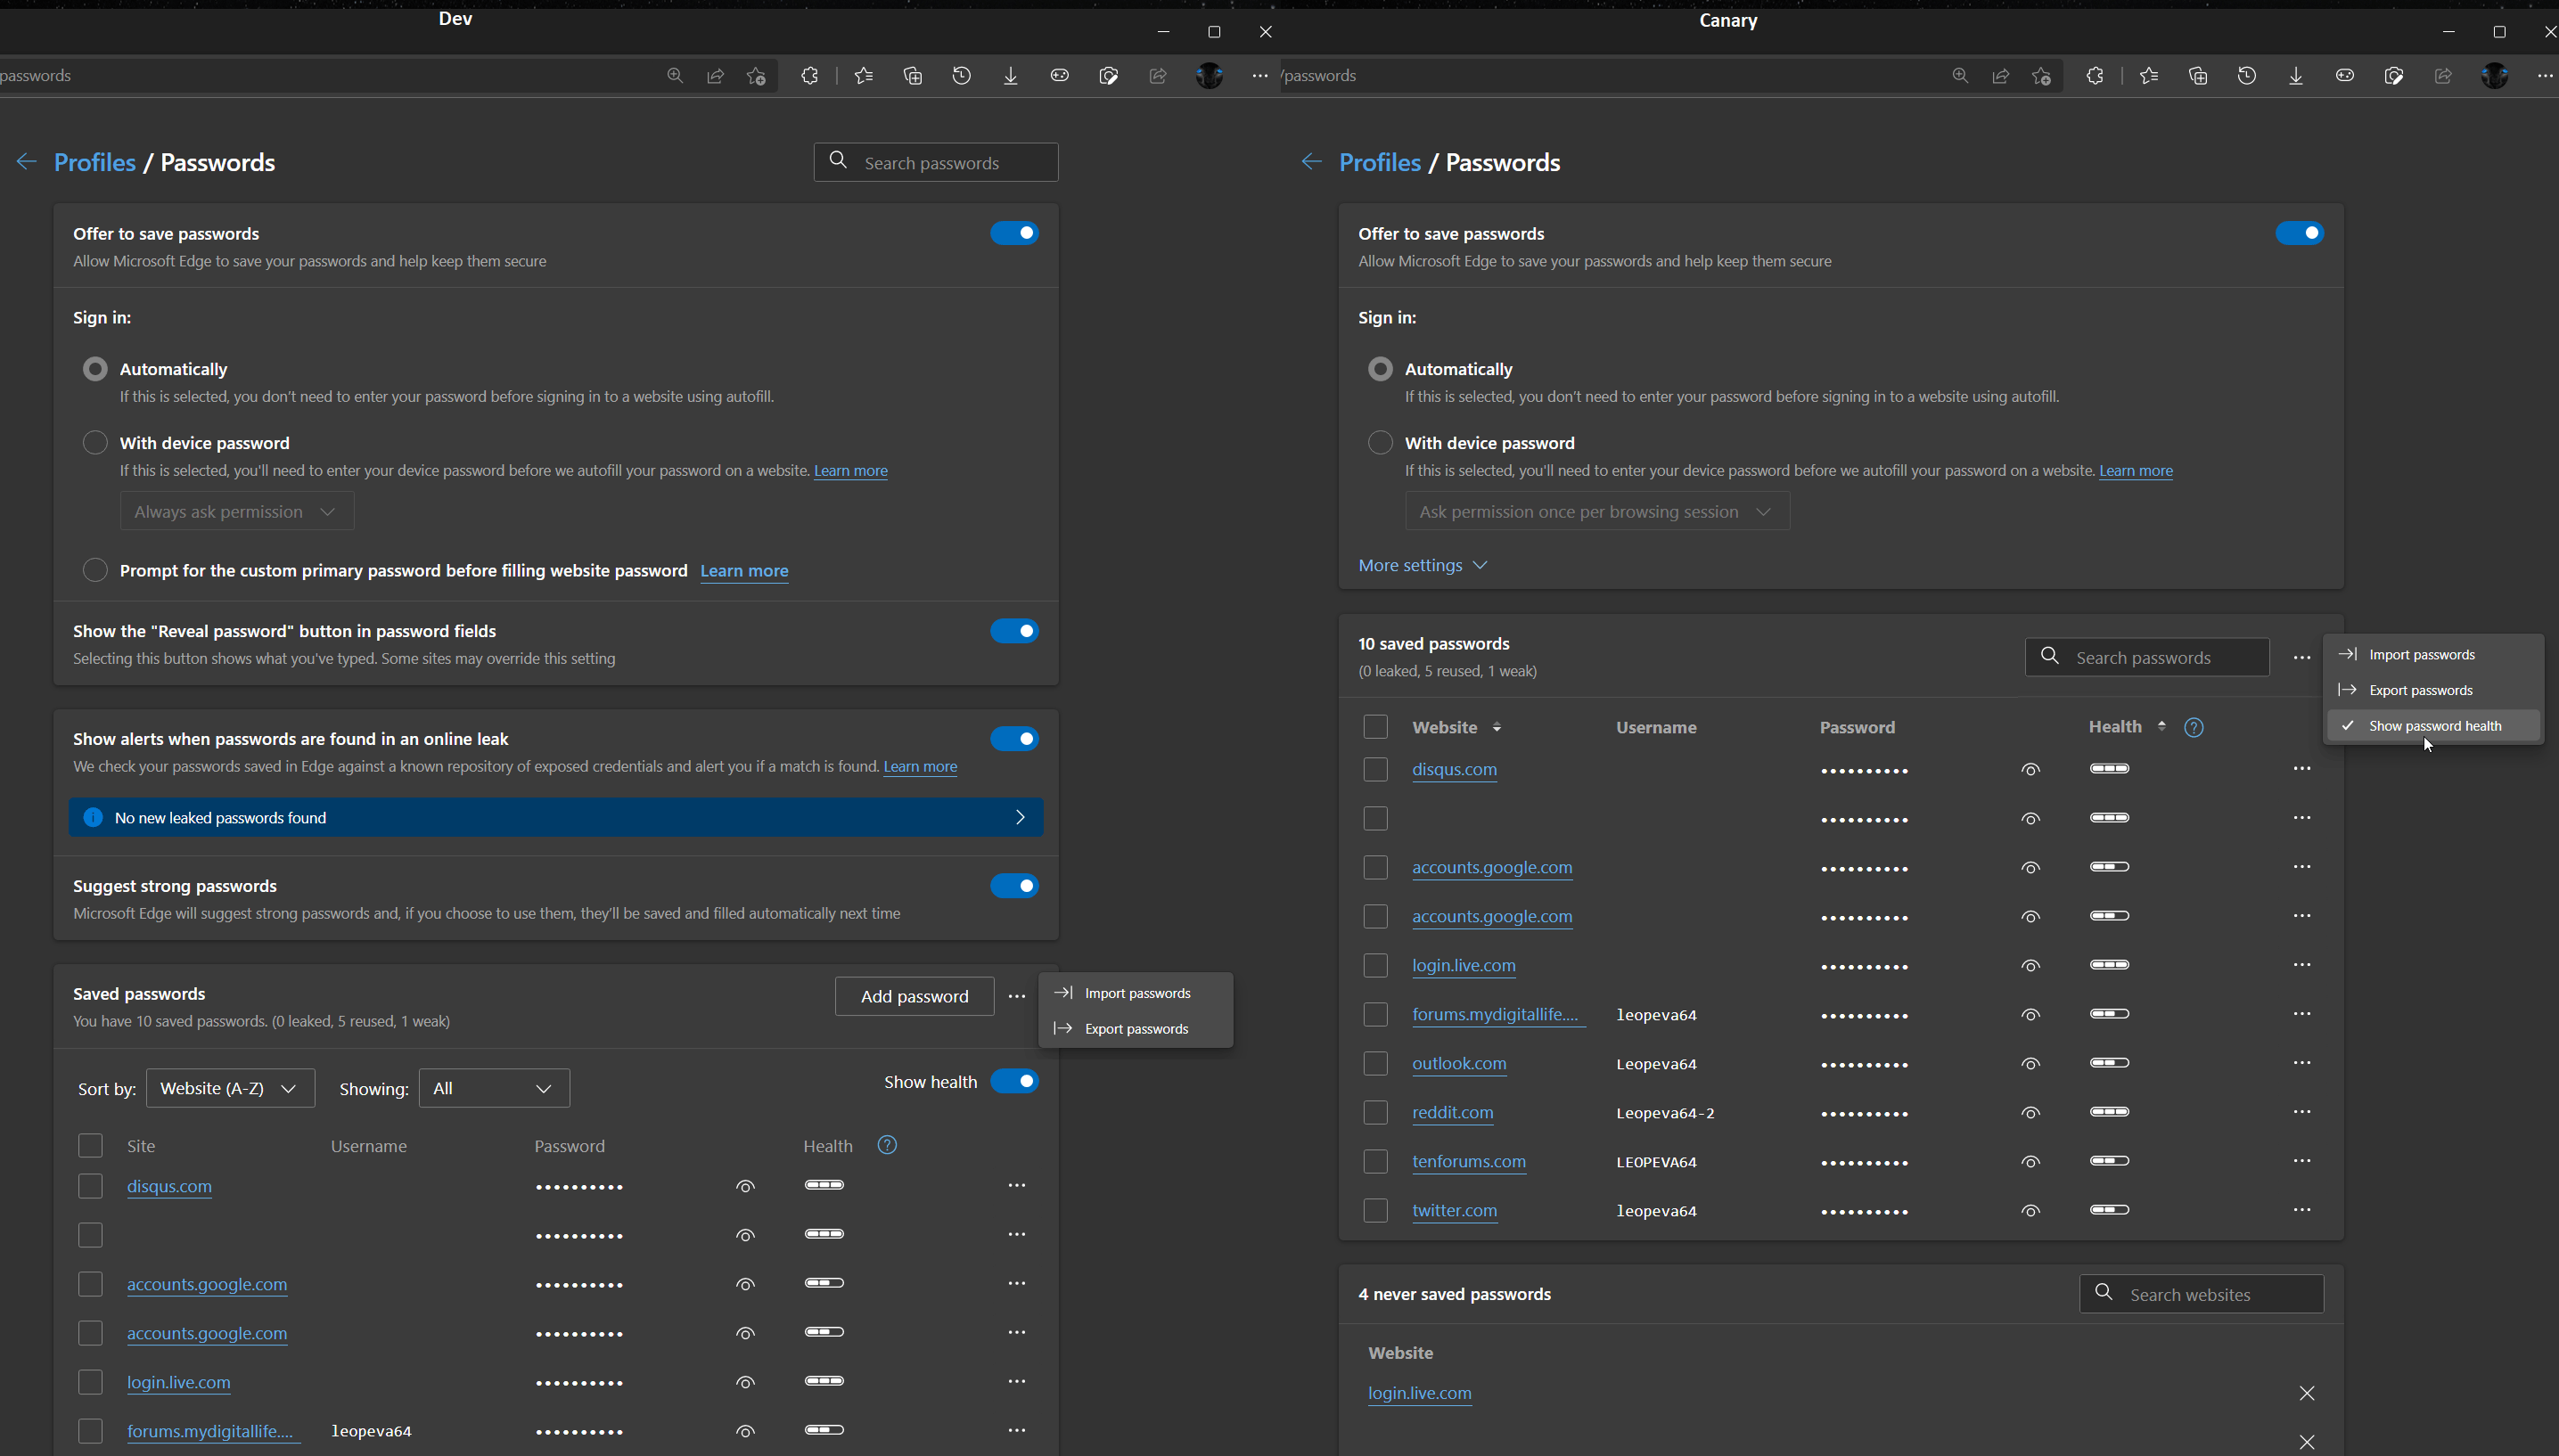Click Search websites field in Canary

[x=2201, y=1294]
